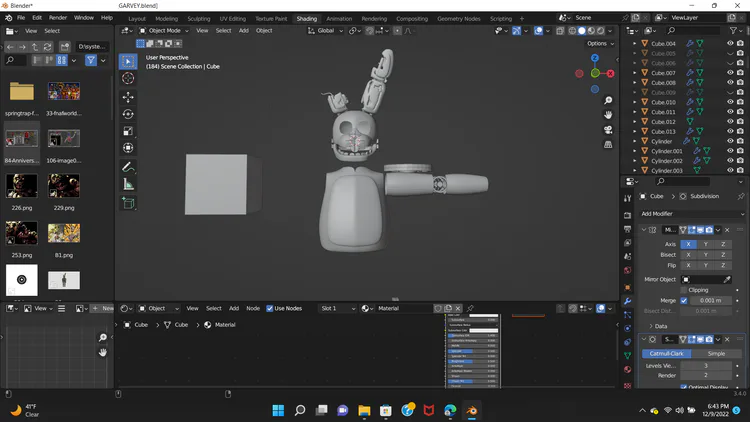750x422 pixels.
Task: Open the Tool properties tab icon
Action: (628, 198)
